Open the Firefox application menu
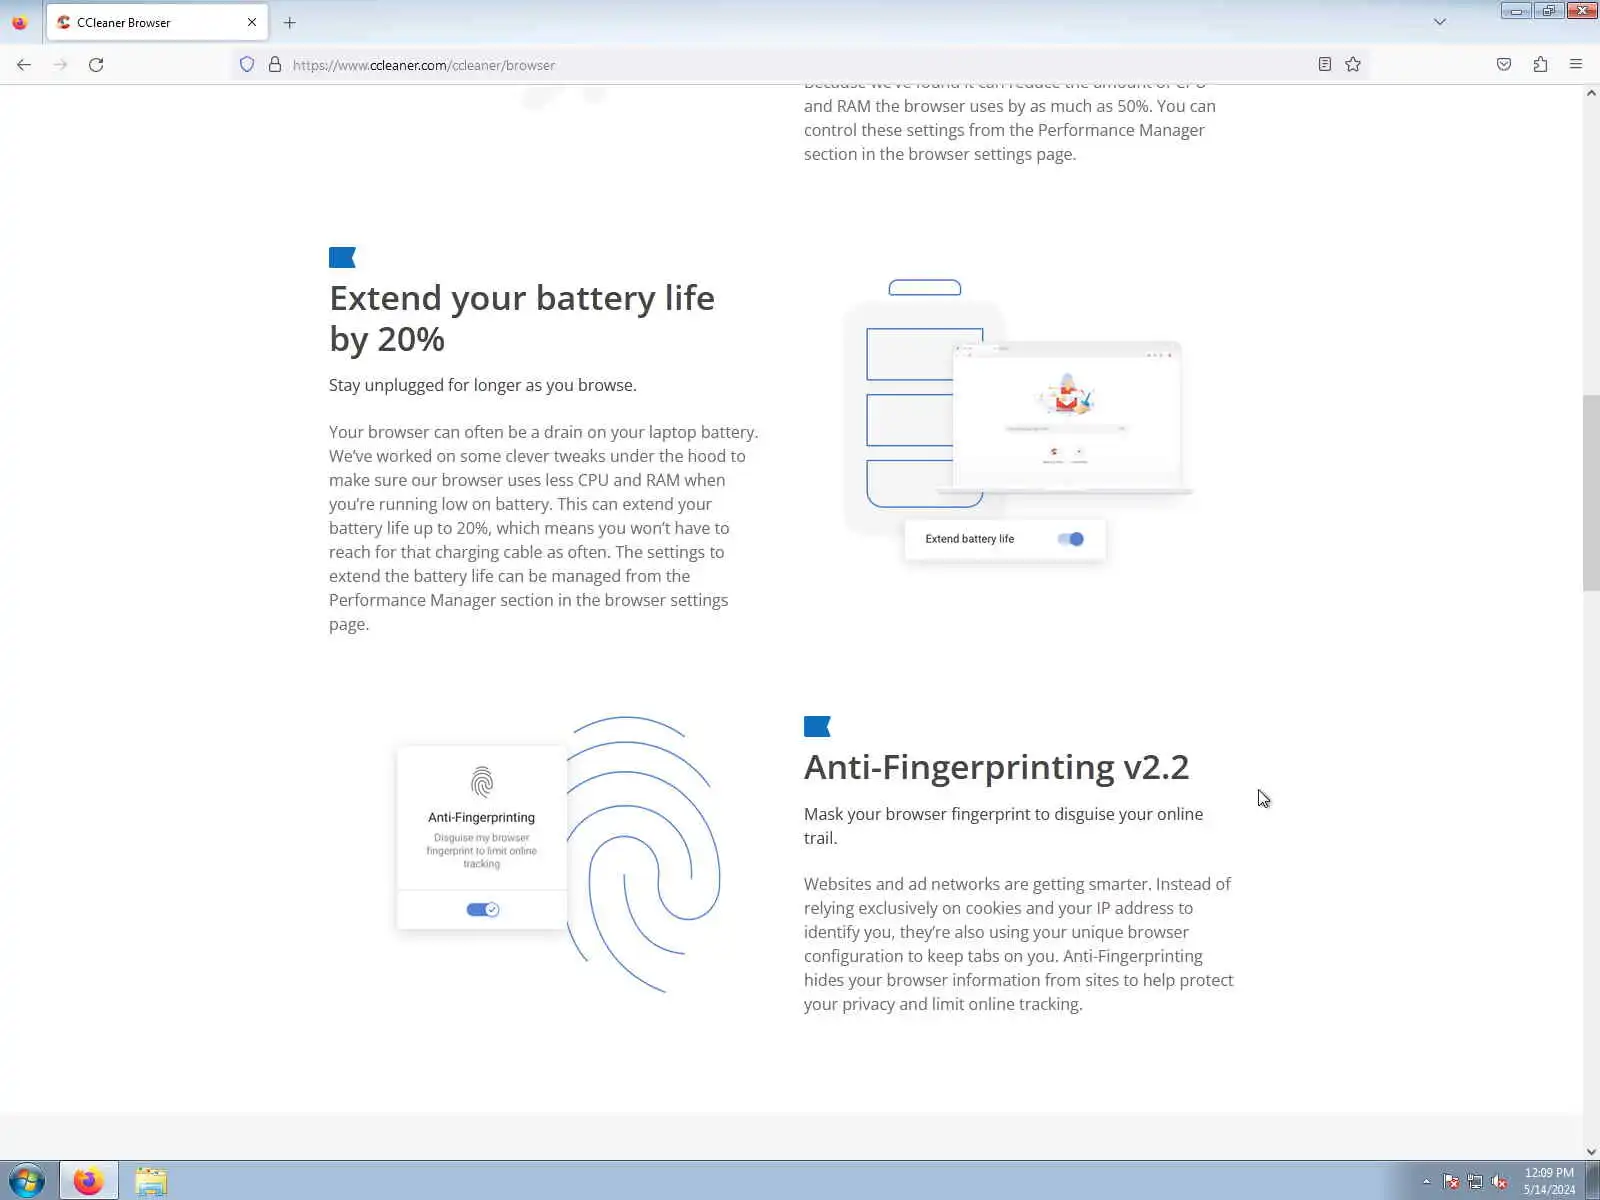1600x1200 pixels. pos(1576,65)
